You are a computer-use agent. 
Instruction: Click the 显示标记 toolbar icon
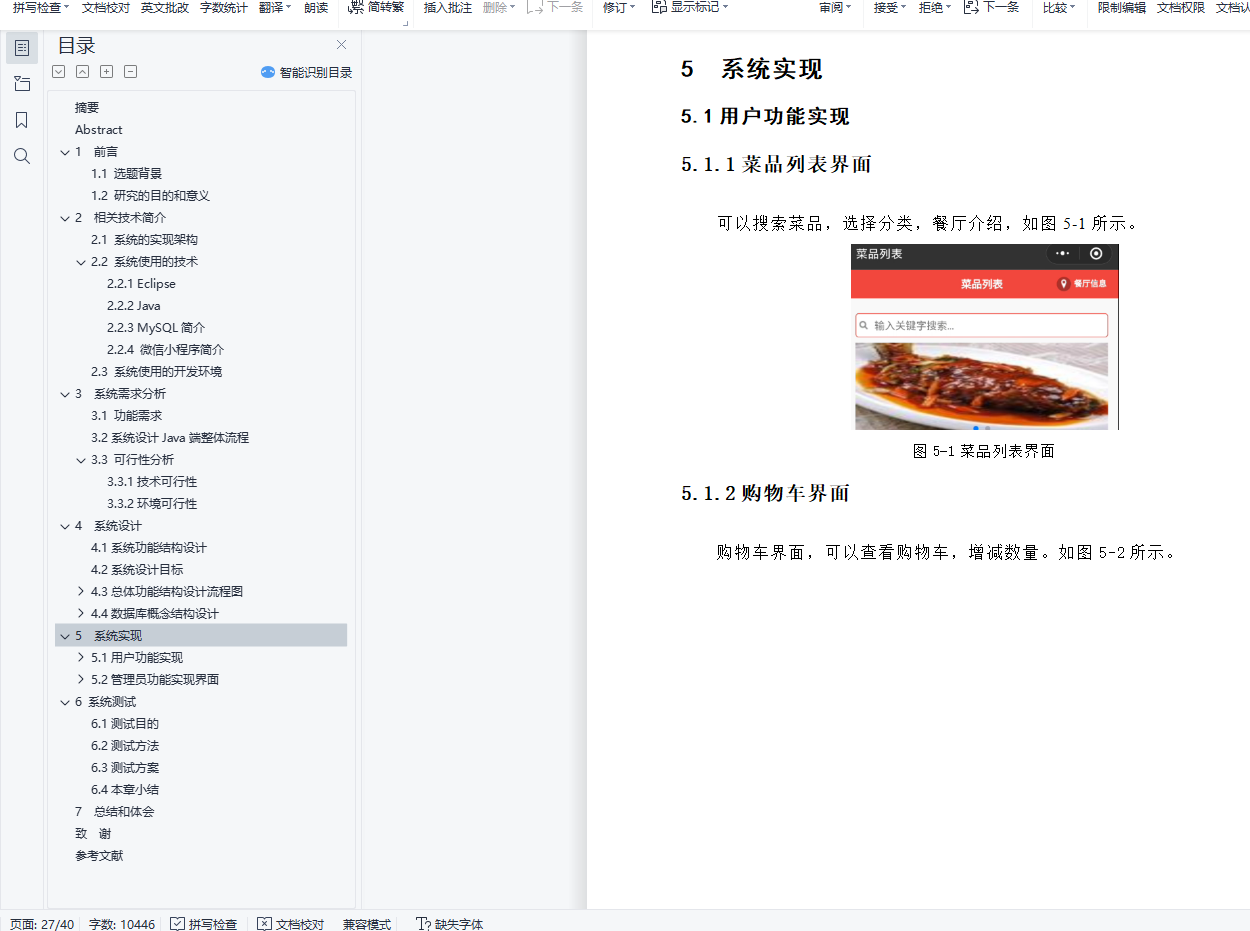659,7
